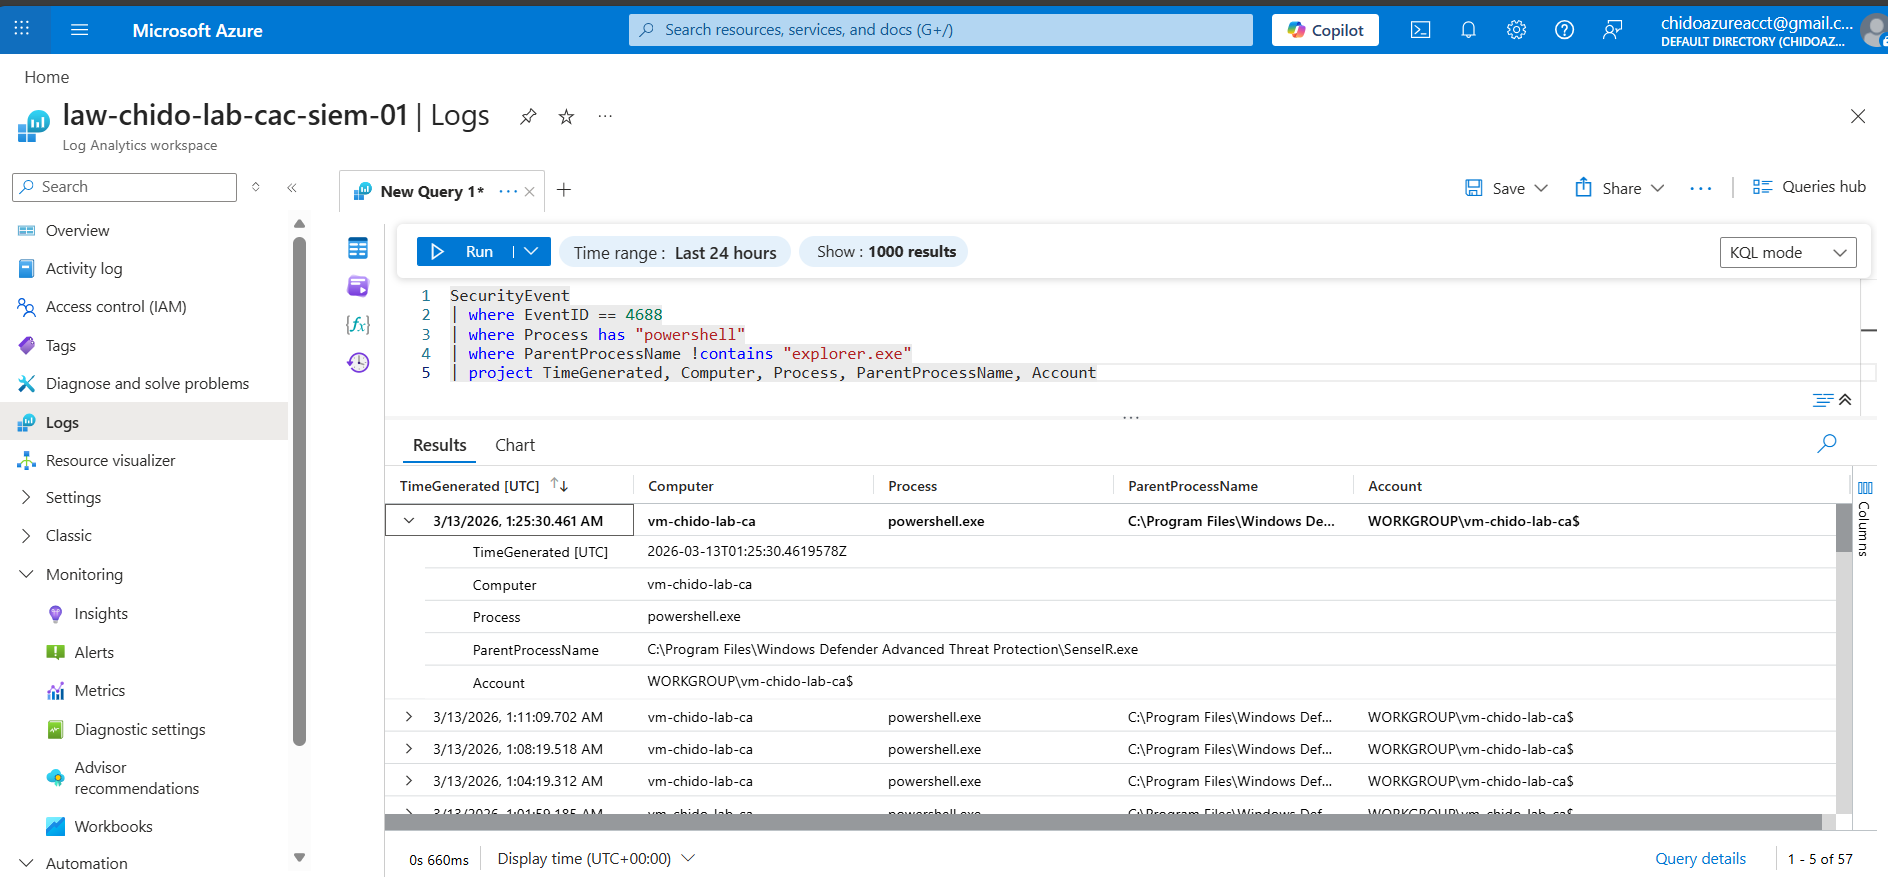
Task: Open the Cloud Shell icon
Action: (x=1420, y=30)
